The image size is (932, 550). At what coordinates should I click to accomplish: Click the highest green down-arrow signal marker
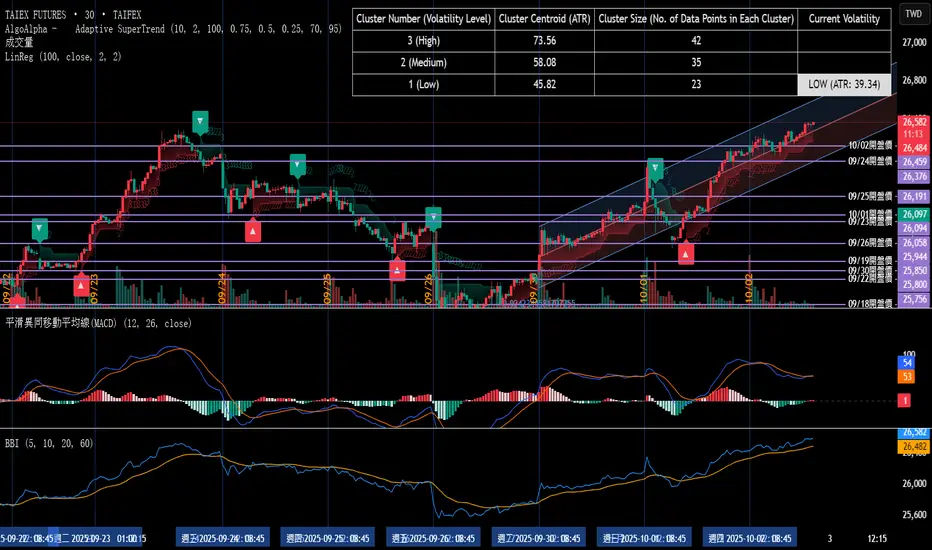coord(201,122)
